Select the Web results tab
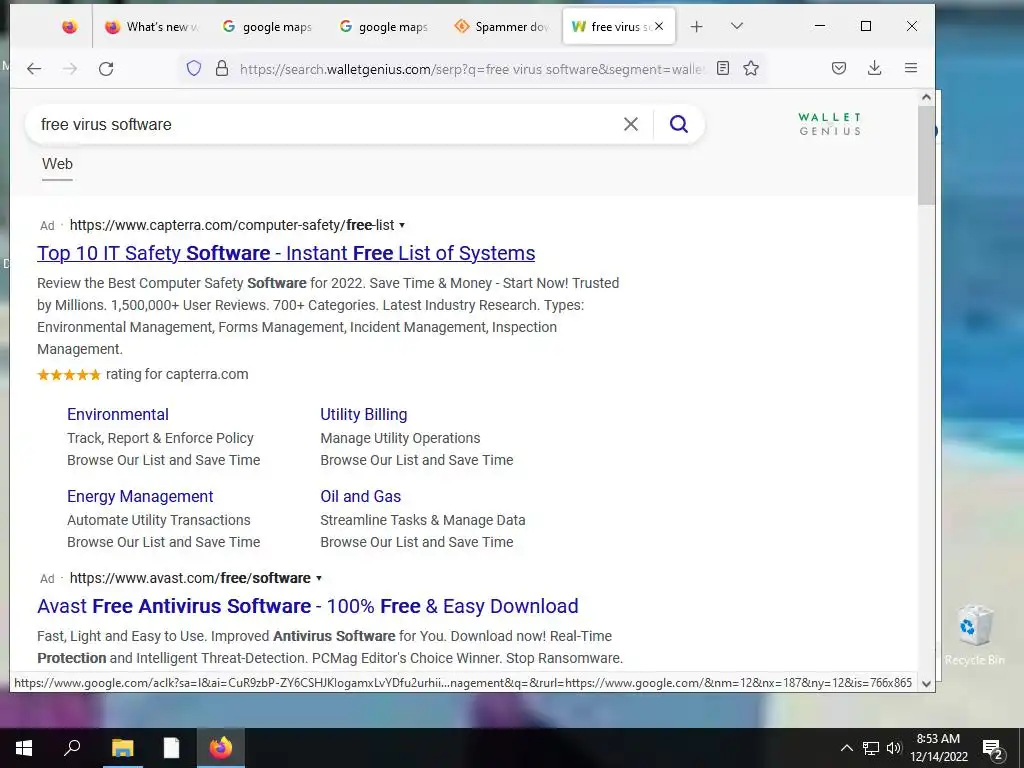 click(57, 164)
